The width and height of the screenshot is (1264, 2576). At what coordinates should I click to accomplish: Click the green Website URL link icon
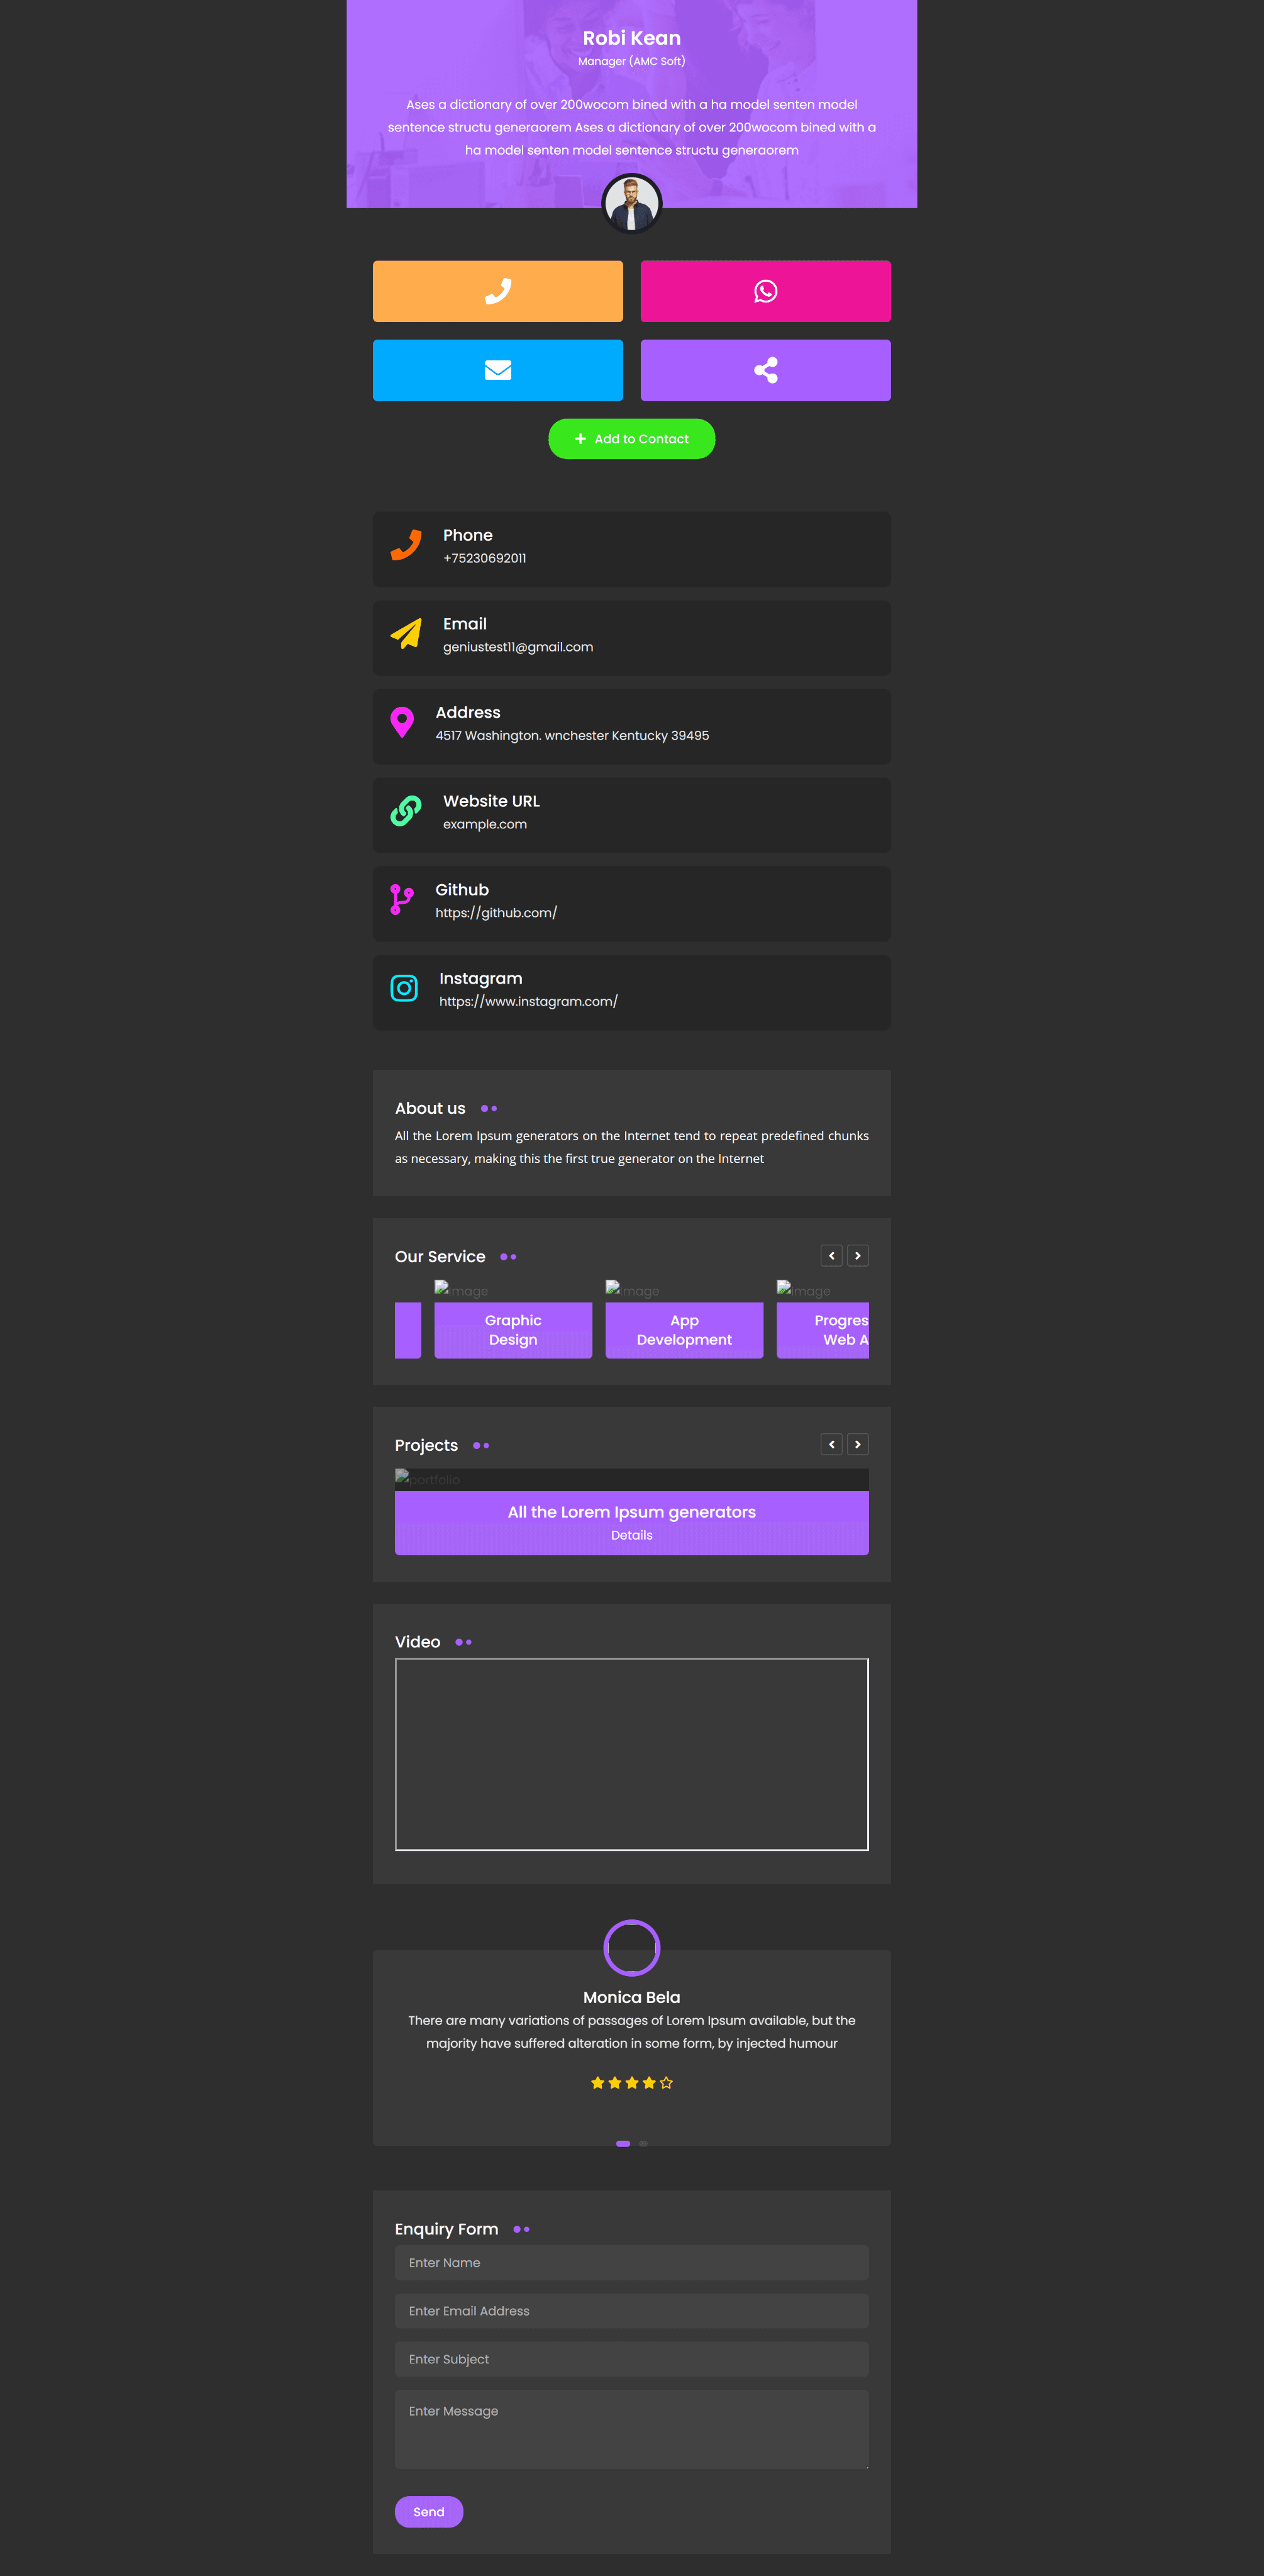(405, 810)
